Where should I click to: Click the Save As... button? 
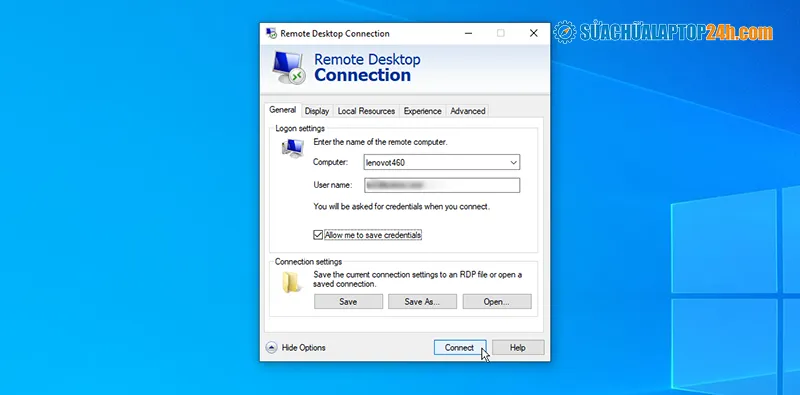(422, 302)
